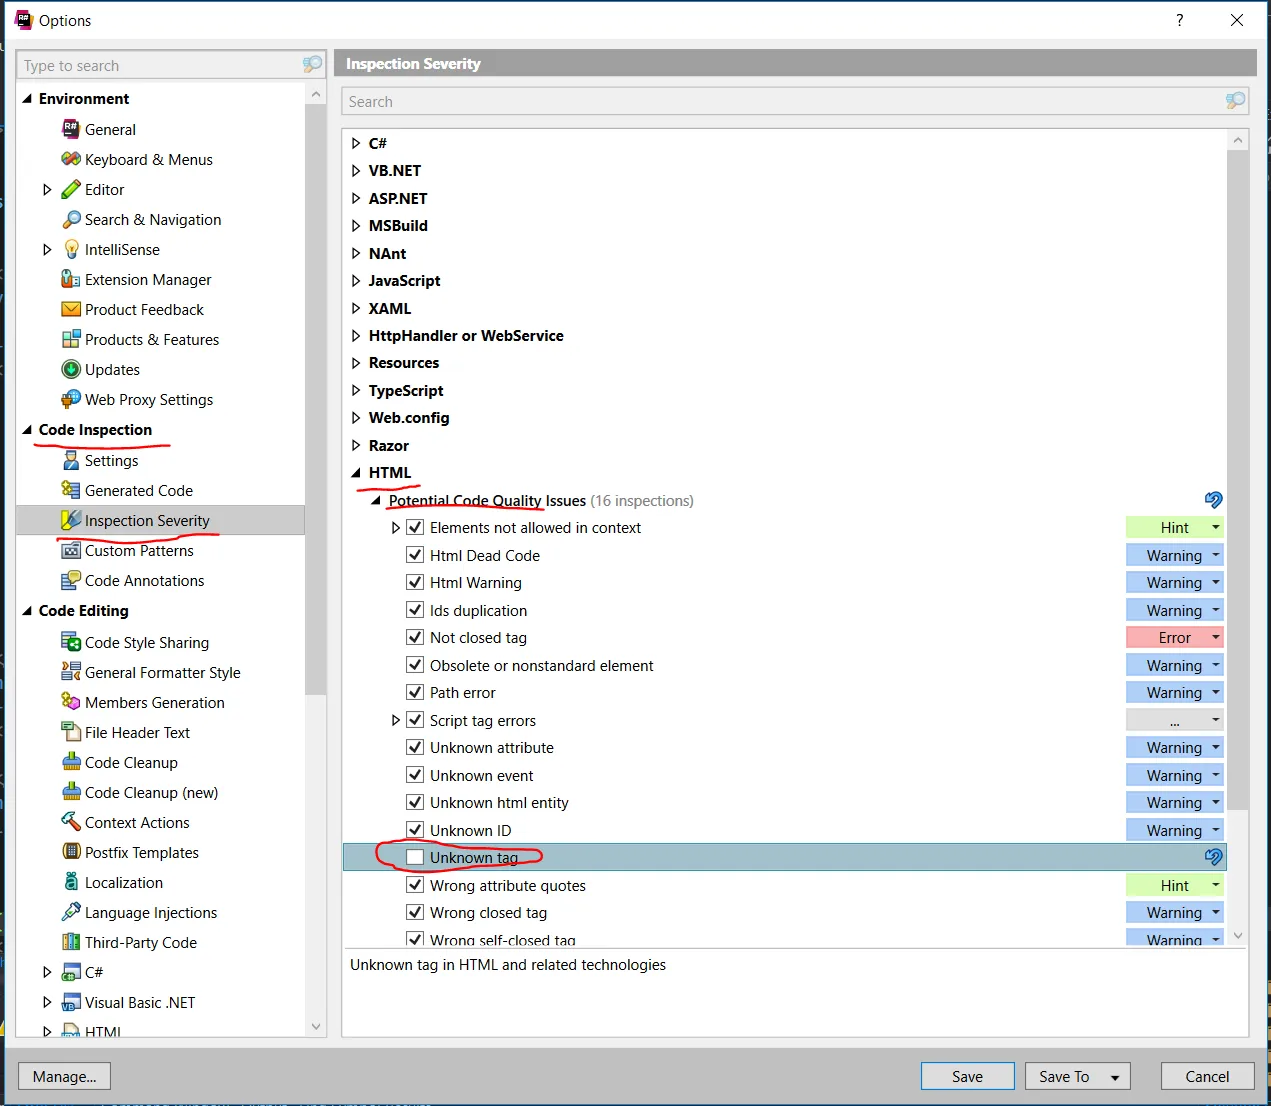Open Search & Navigation magnifier icon
The height and width of the screenshot is (1106, 1271).
click(x=71, y=219)
